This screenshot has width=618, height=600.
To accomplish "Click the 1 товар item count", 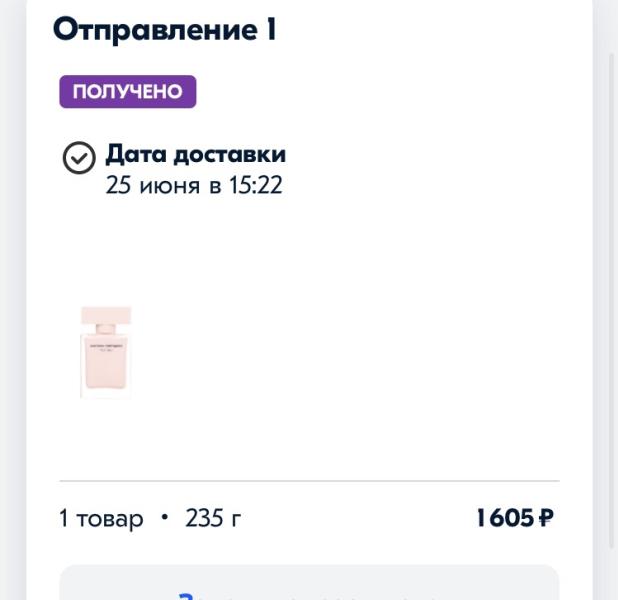I will coord(101,518).
